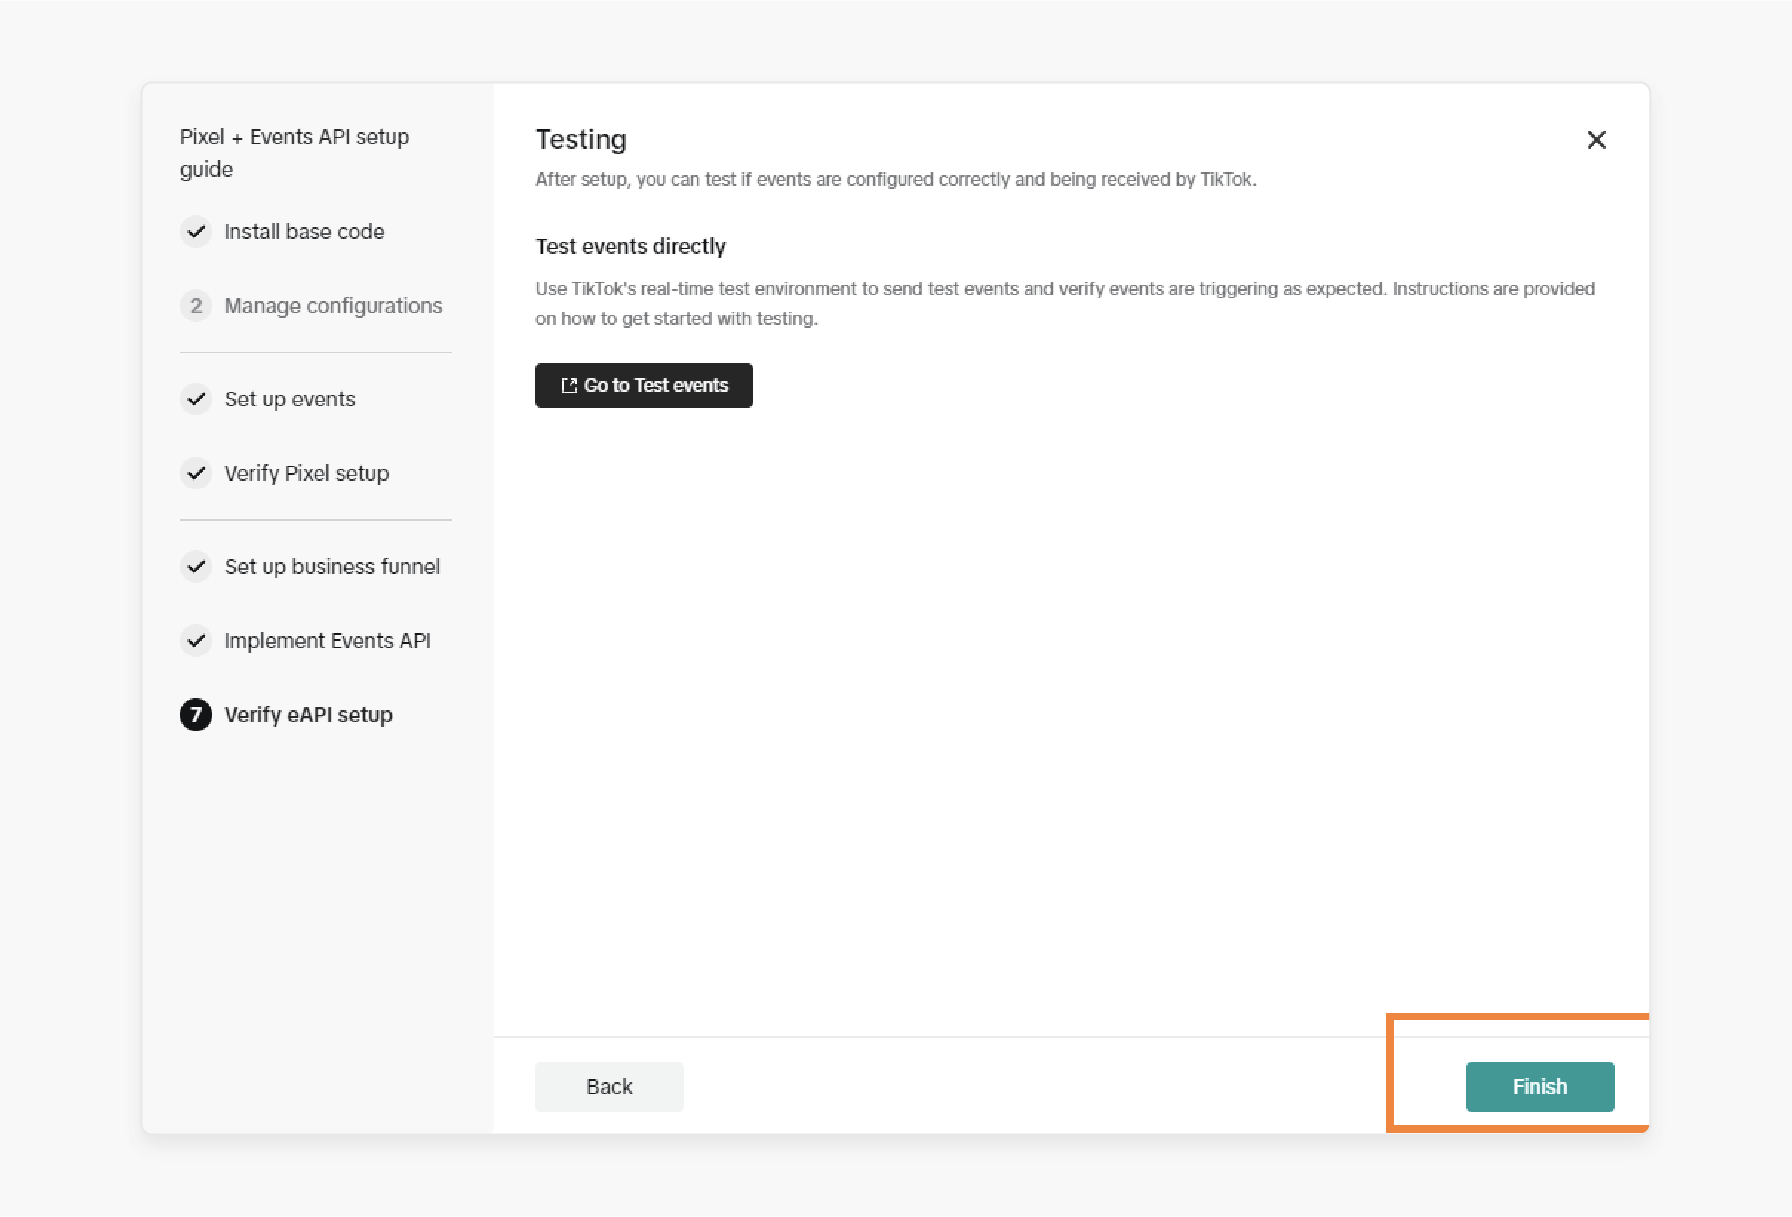This screenshot has height=1217, width=1792.
Task: Open Go to Test events
Action: click(644, 385)
